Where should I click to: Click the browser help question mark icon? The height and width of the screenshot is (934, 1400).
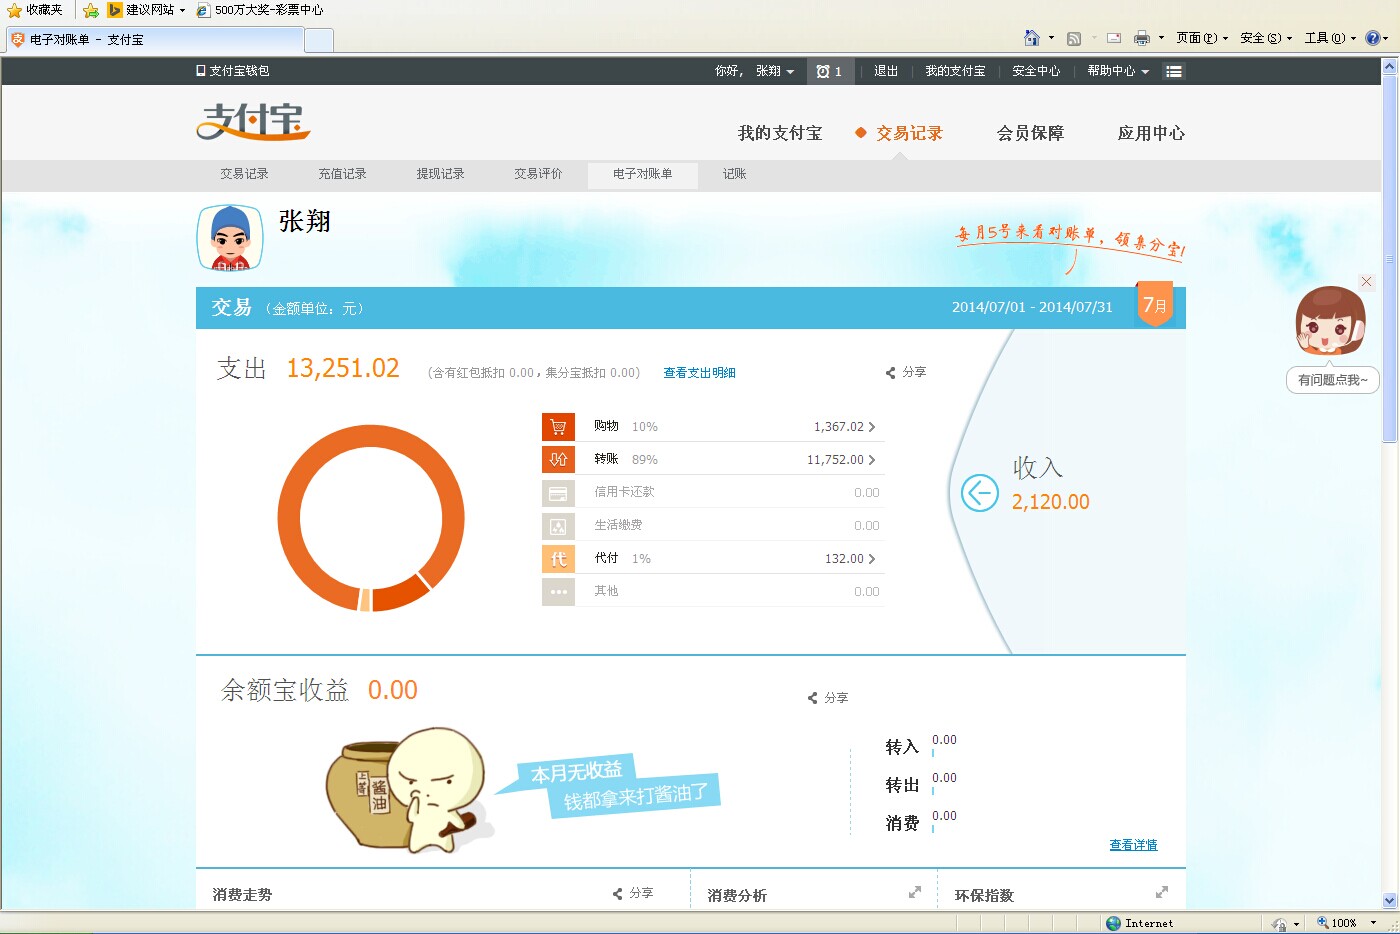coord(1373,38)
